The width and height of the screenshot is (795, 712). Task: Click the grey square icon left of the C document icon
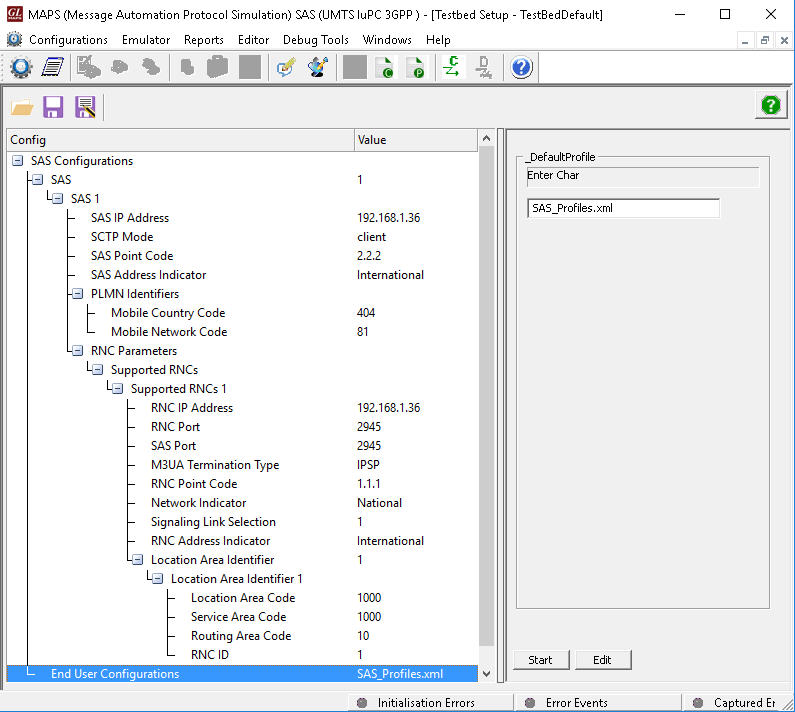[x=354, y=67]
